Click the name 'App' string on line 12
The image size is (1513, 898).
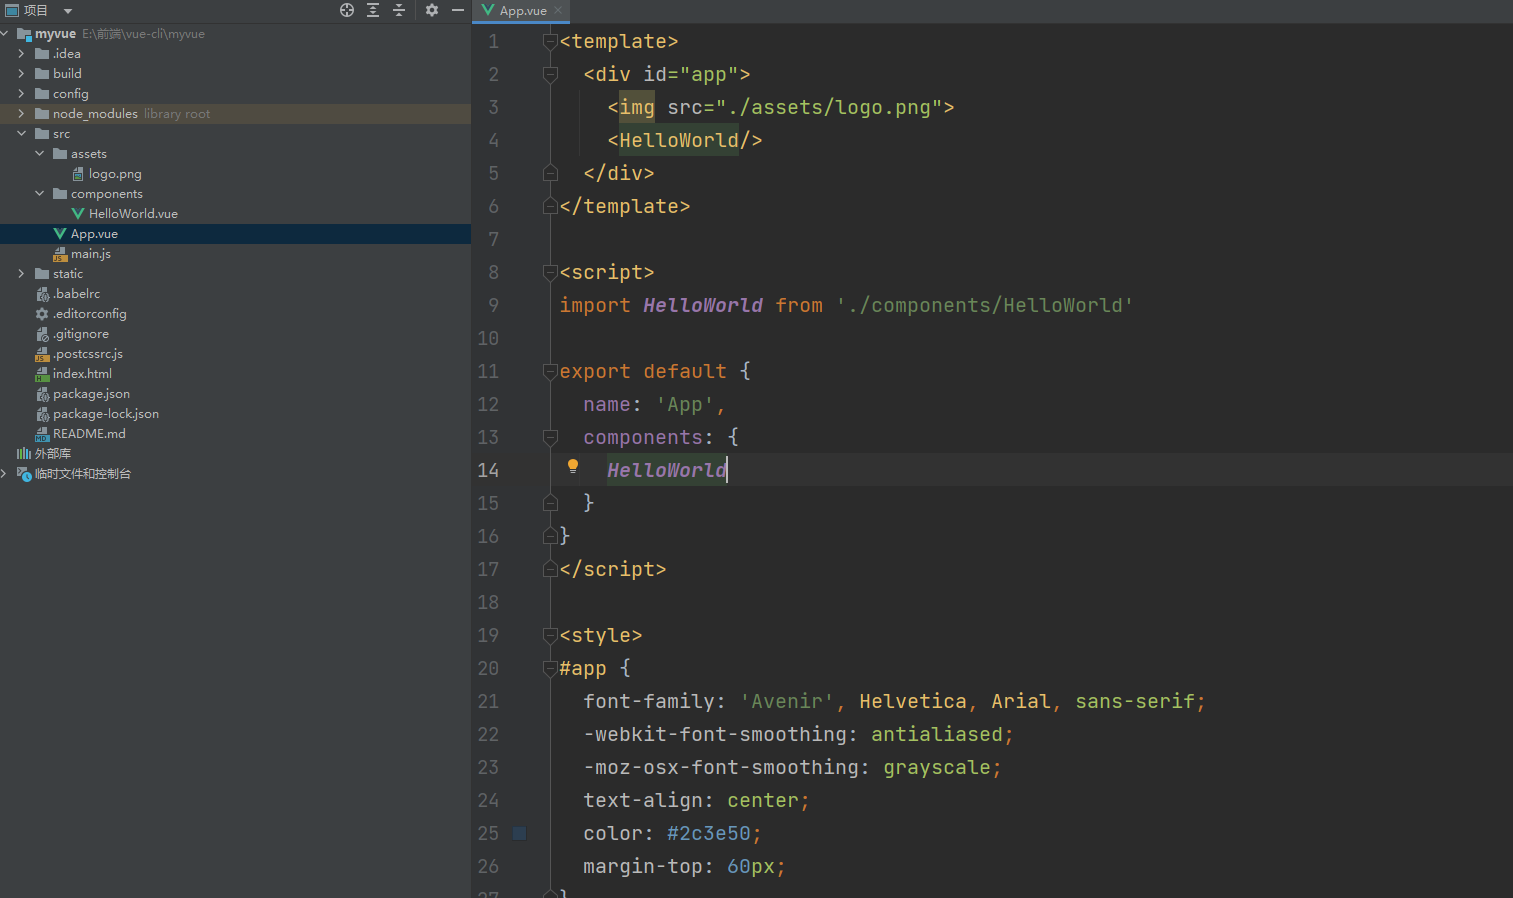pyautogui.click(x=685, y=404)
